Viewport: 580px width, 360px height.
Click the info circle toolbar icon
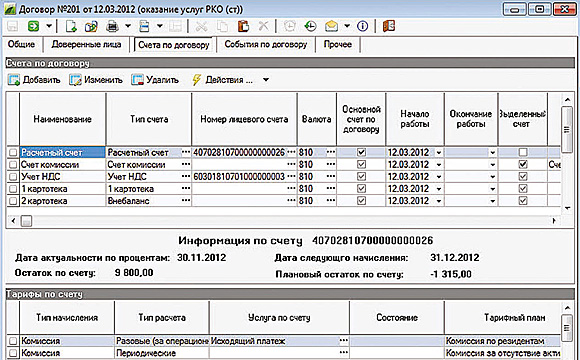pos(362,26)
